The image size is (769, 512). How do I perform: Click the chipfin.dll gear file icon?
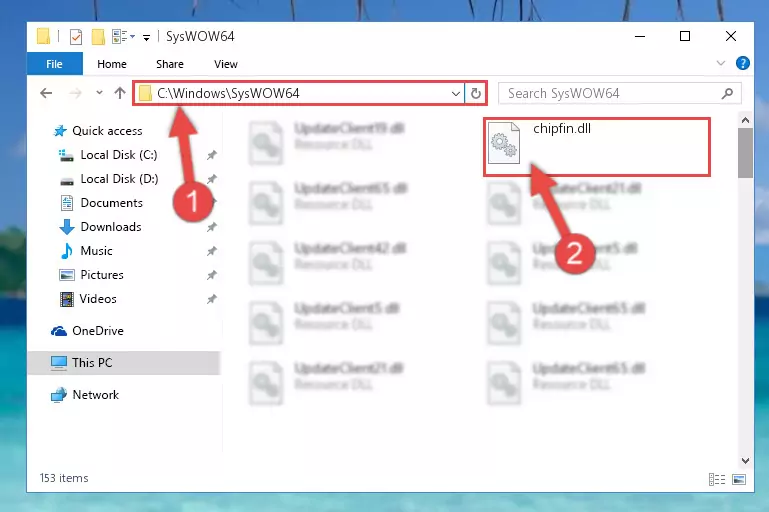[504, 143]
